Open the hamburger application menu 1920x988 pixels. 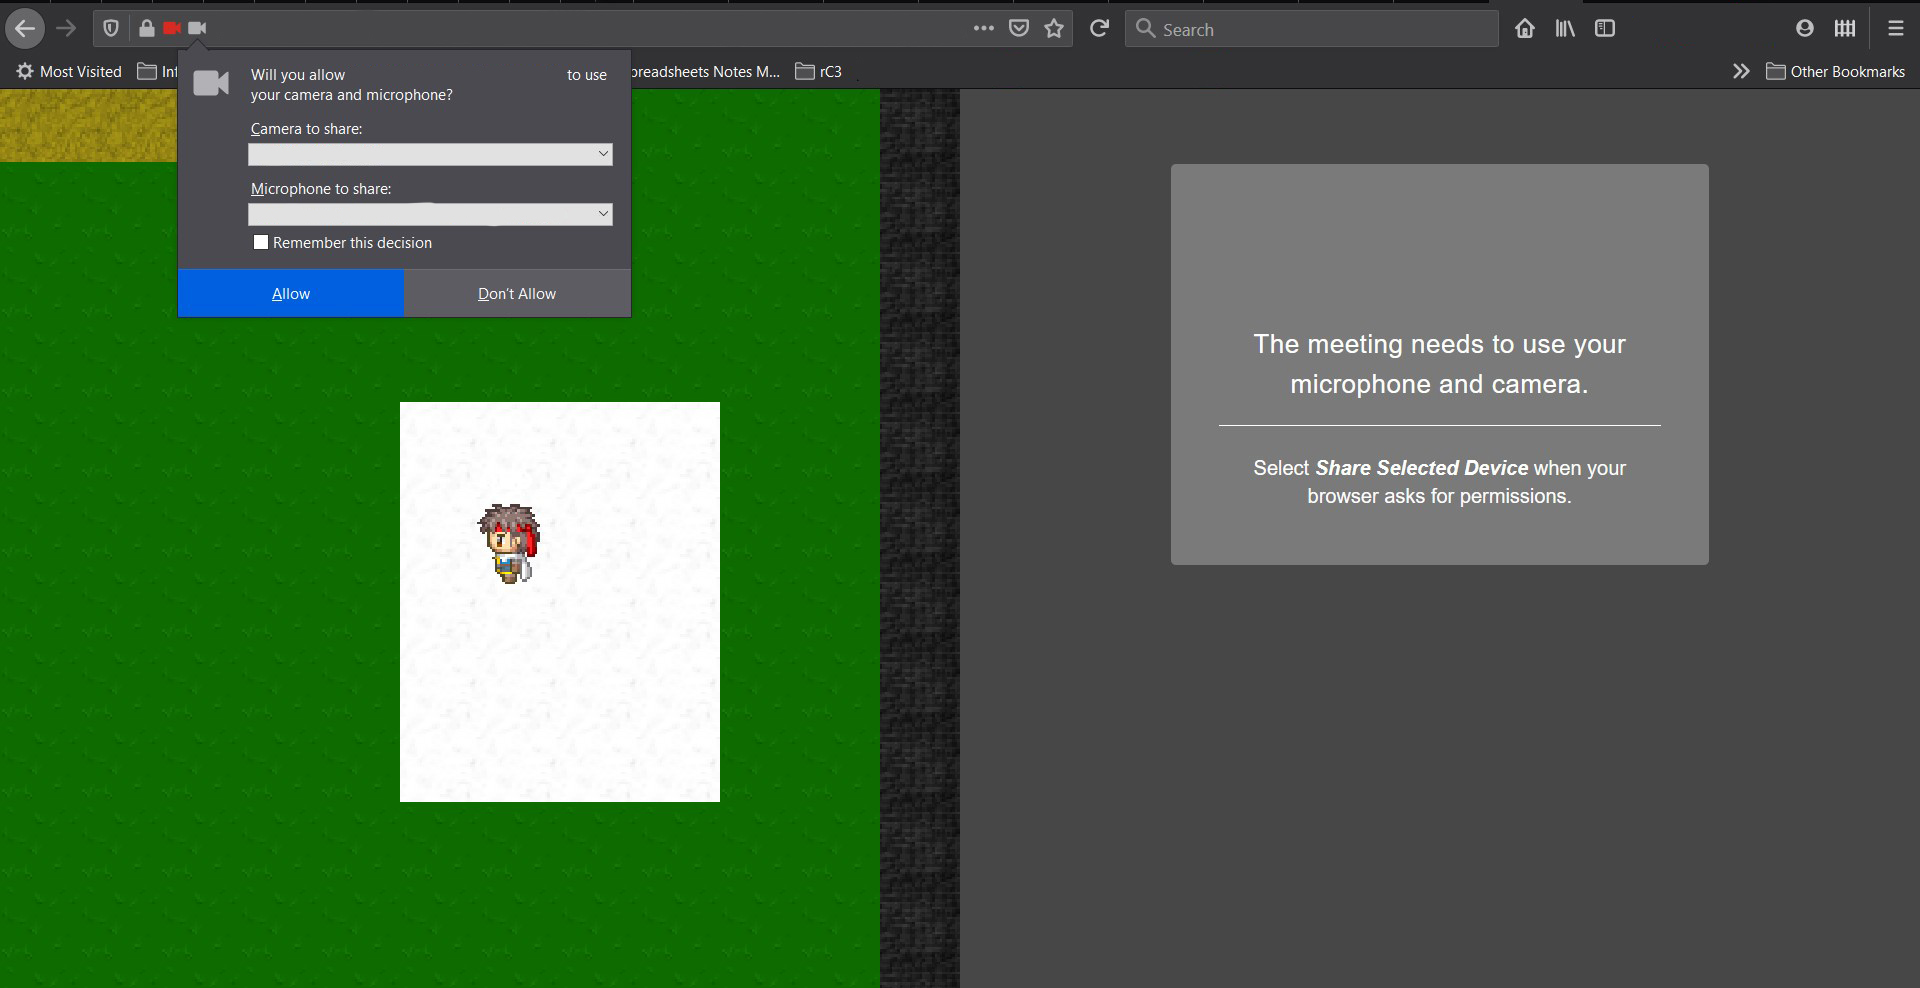click(x=1895, y=29)
